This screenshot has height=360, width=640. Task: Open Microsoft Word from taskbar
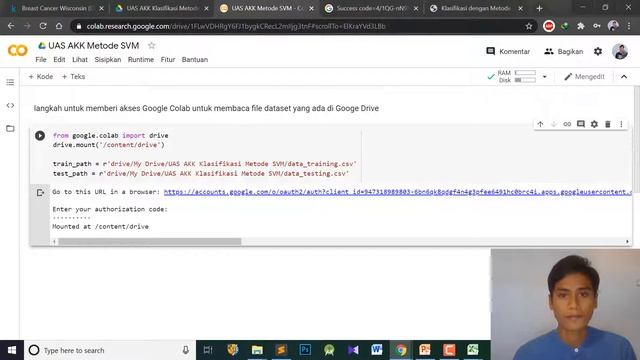pyautogui.click(x=377, y=350)
